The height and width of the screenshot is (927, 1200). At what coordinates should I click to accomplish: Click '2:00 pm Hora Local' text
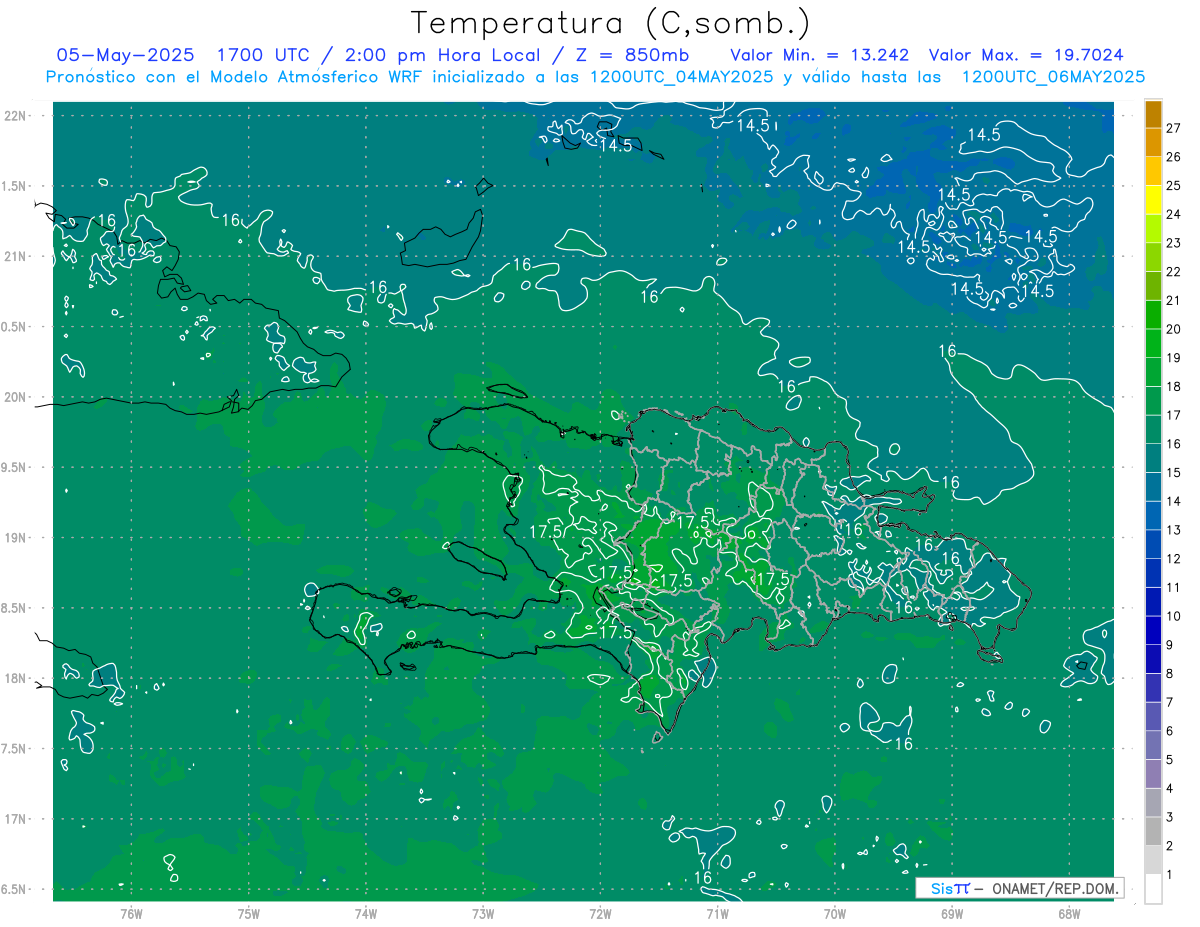pyautogui.click(x=451, y=55)
